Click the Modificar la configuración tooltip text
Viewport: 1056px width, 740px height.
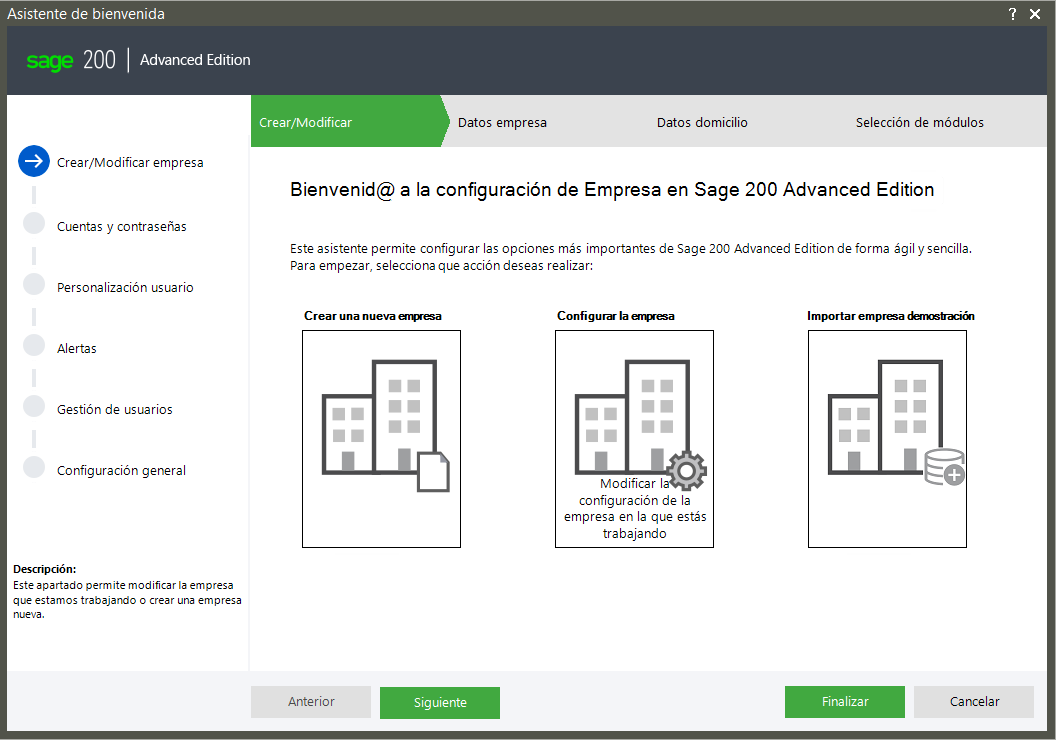634,508
